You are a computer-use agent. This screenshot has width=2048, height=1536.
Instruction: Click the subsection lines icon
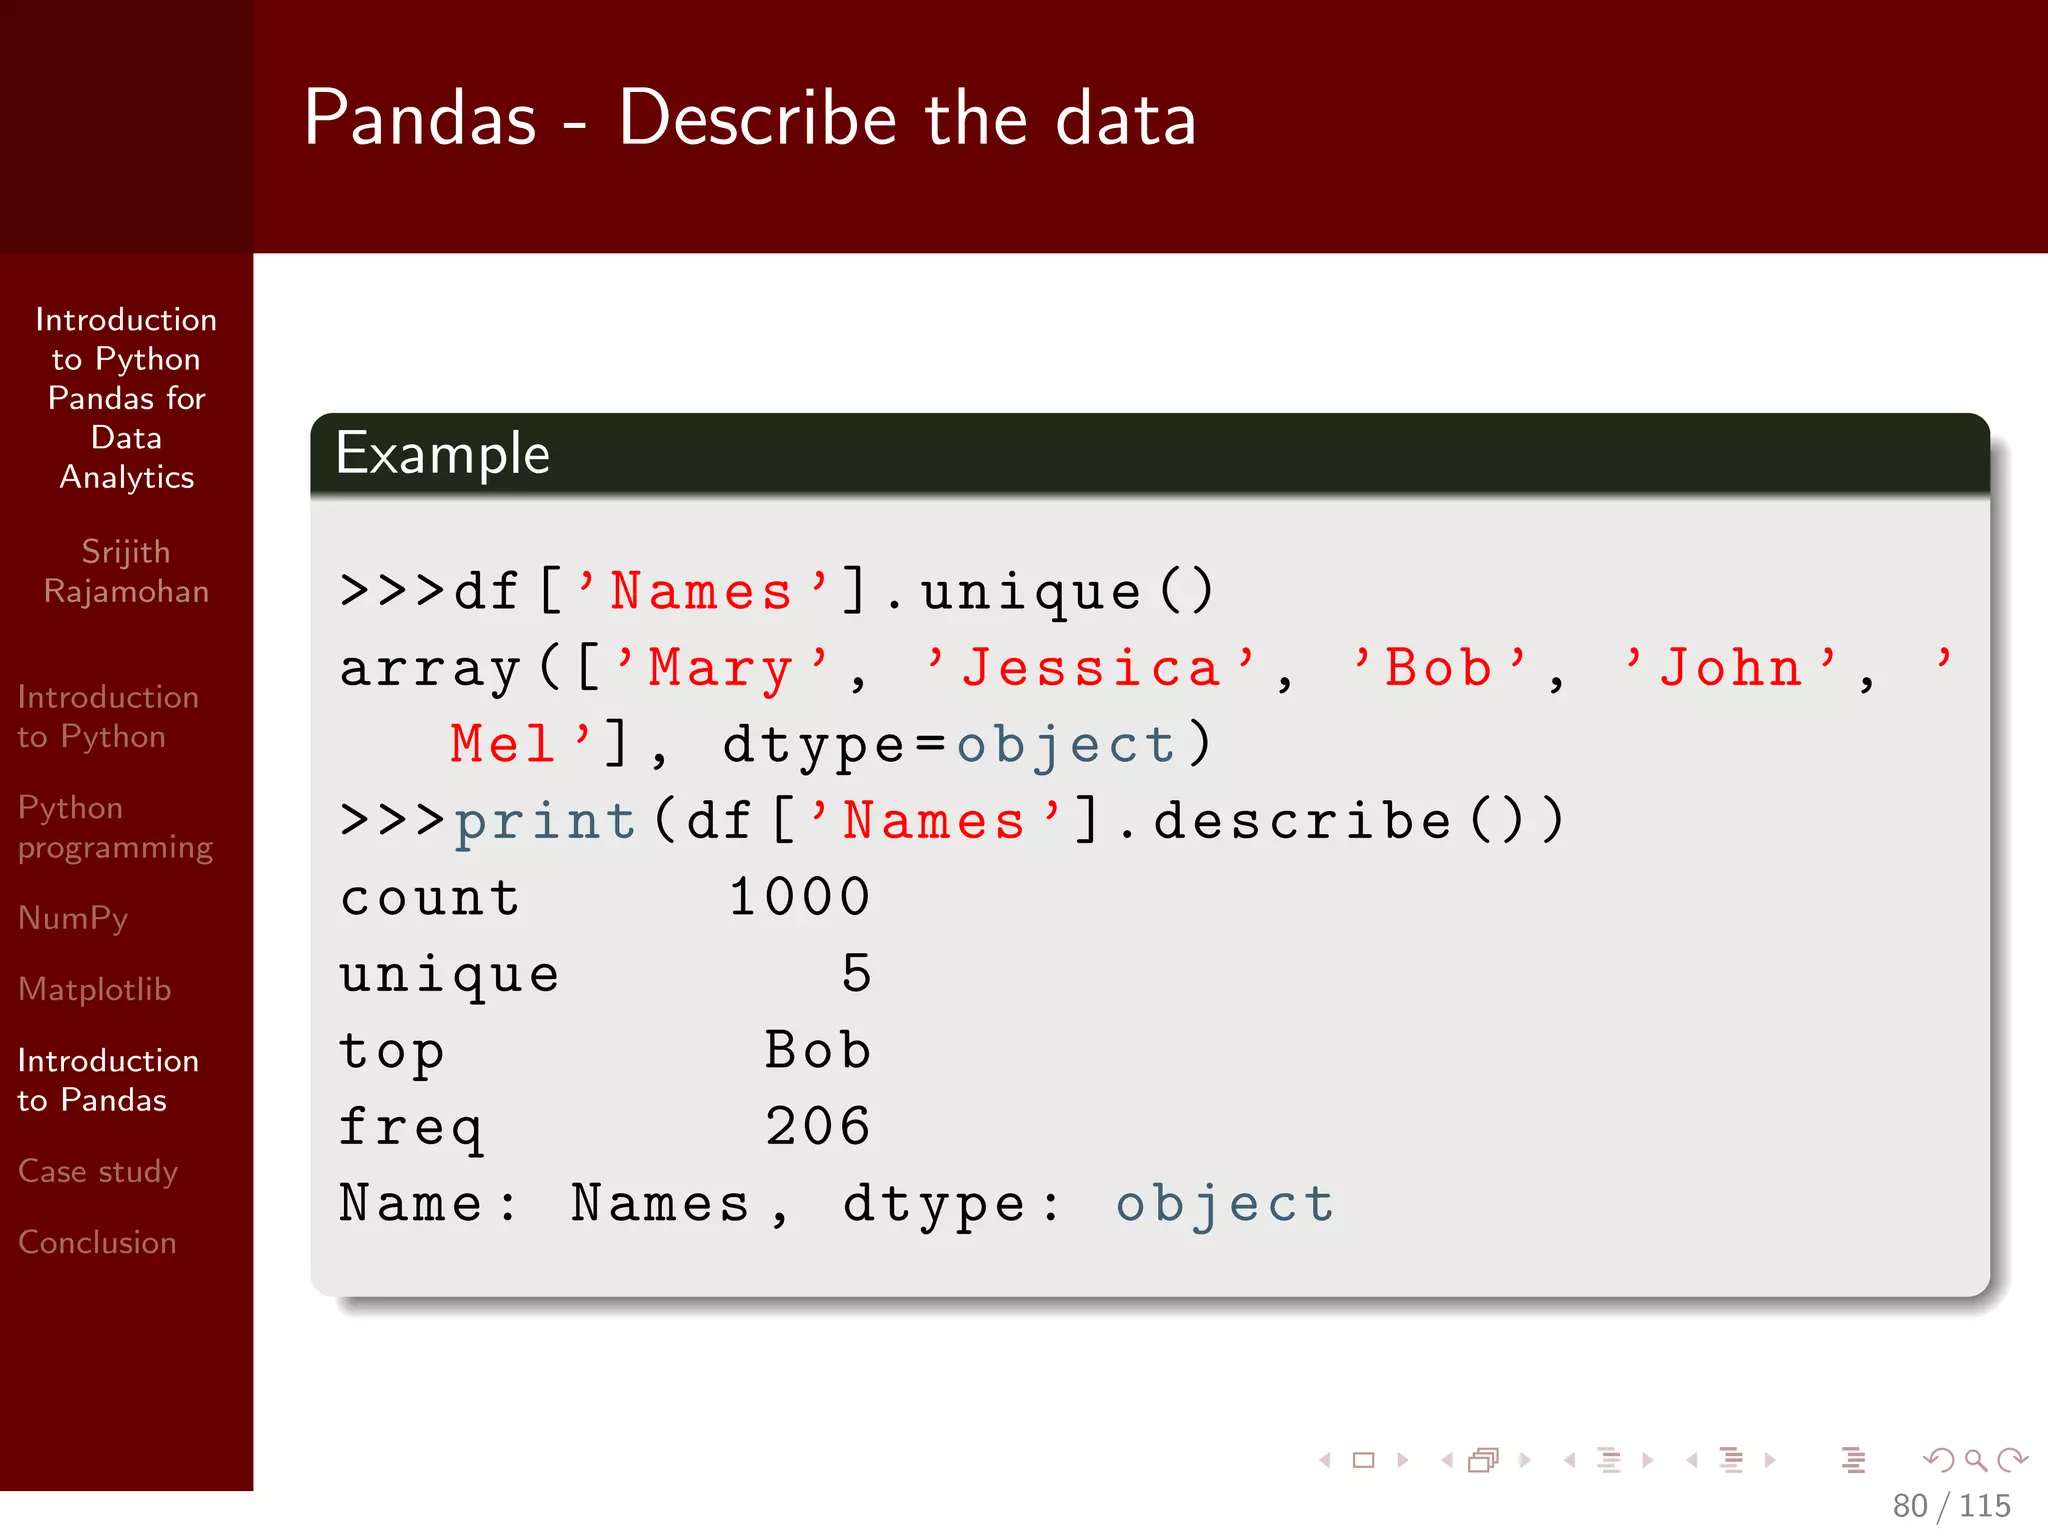[x=1609, y=1461]
